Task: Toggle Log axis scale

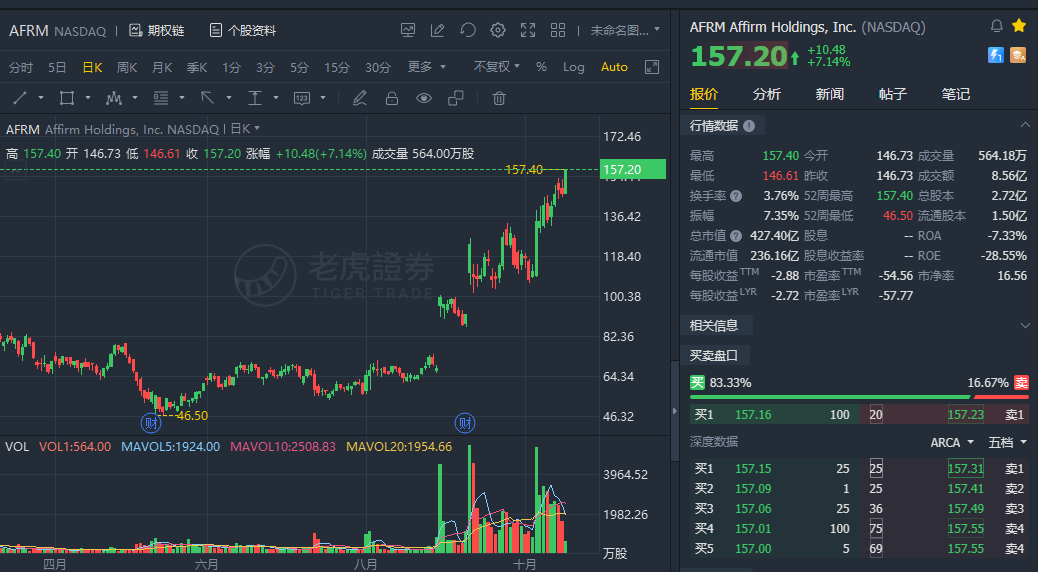Action: pos(573,67)
